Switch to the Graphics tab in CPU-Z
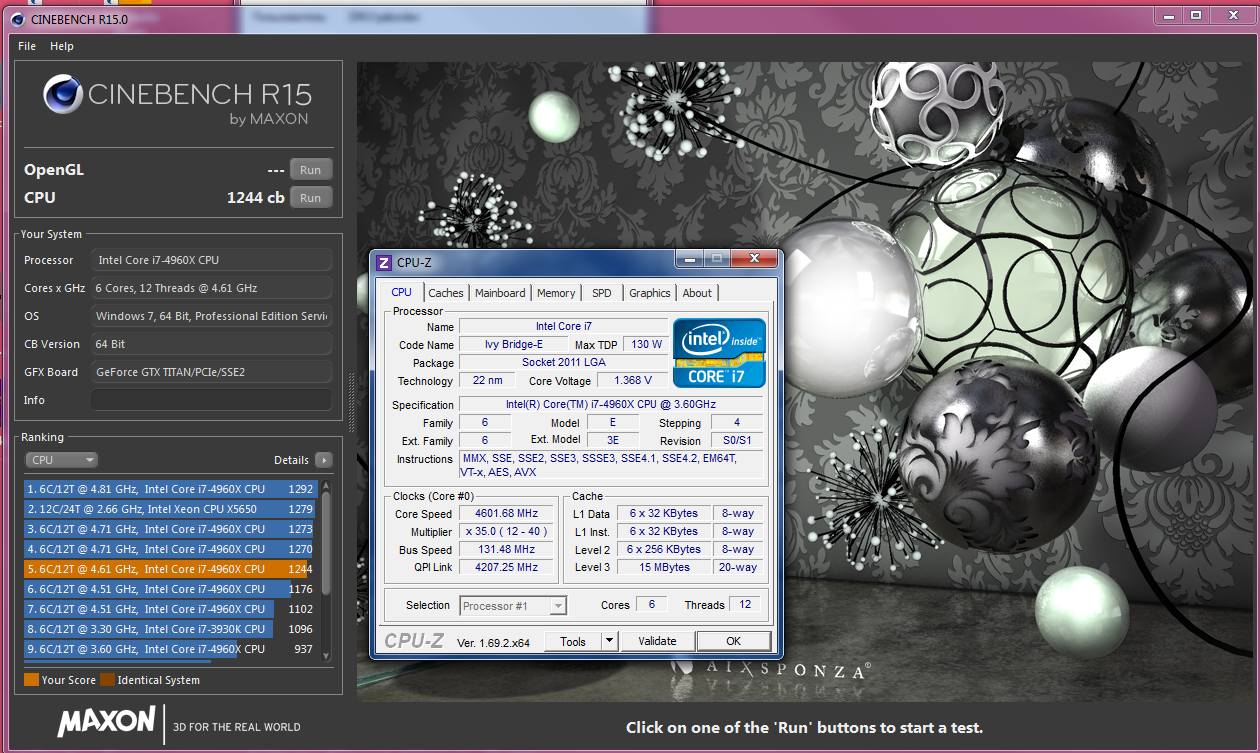This screenshot has width=1260, height=753. click(649, 293)
